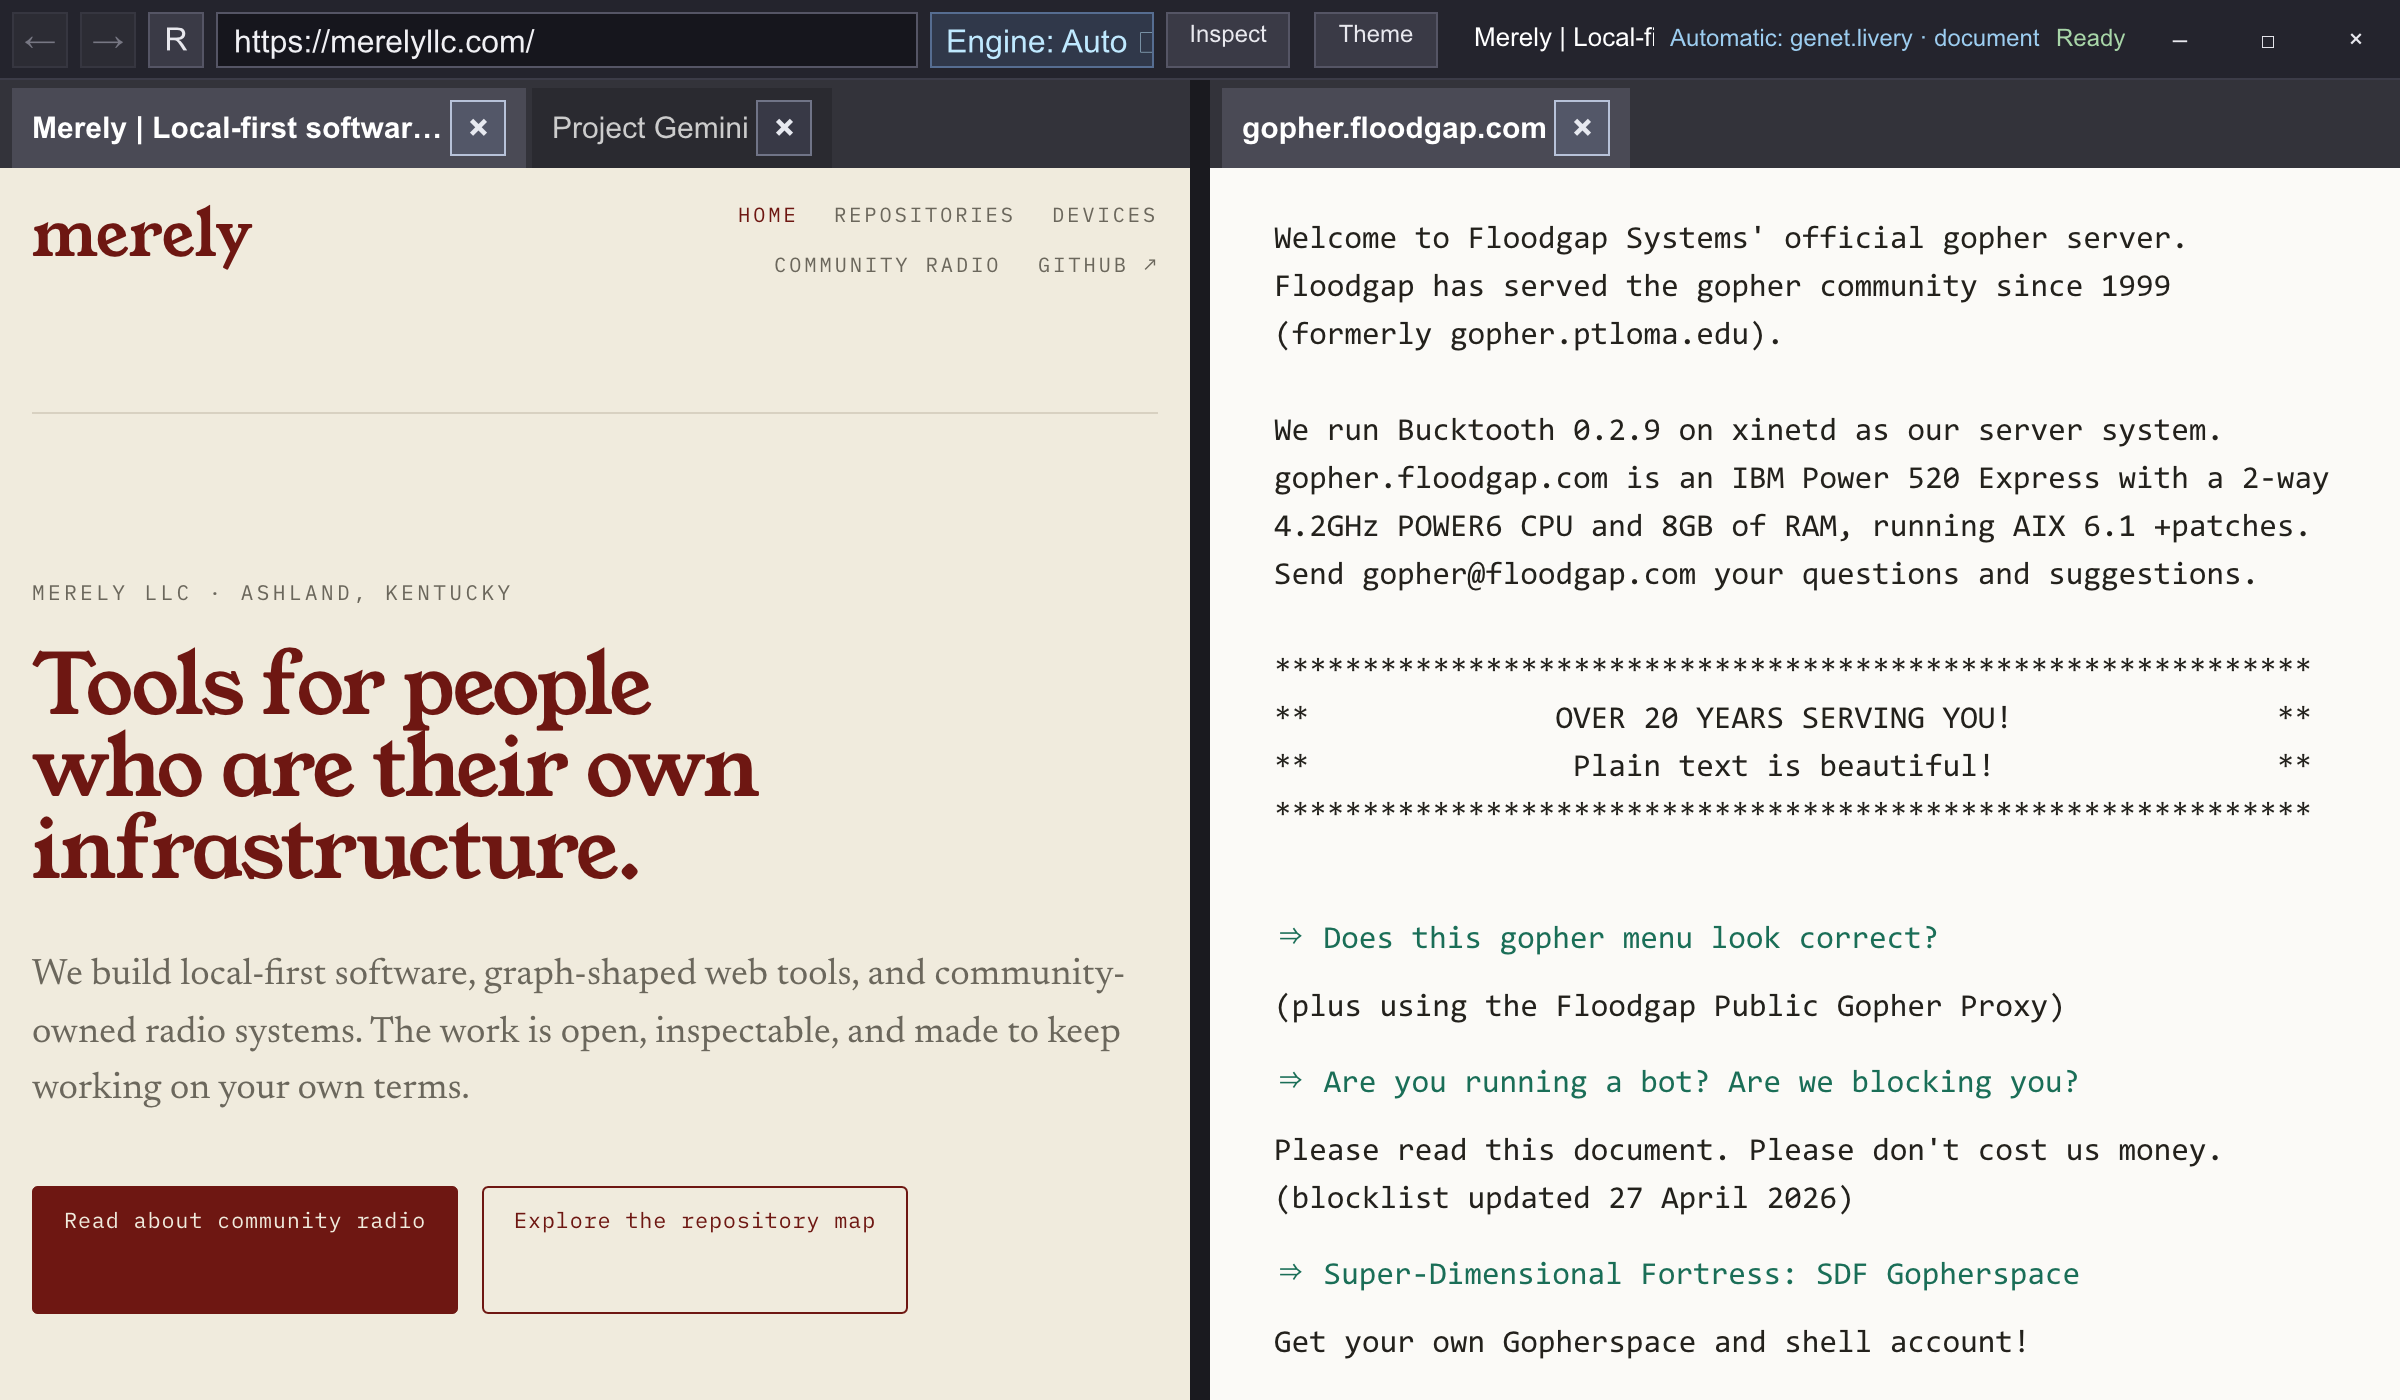Click the GitHub external link arrow icon
Image resolution: width=2400 pixels, height=1400 pixels.
pyautogui.click(x=1150, y=265)
